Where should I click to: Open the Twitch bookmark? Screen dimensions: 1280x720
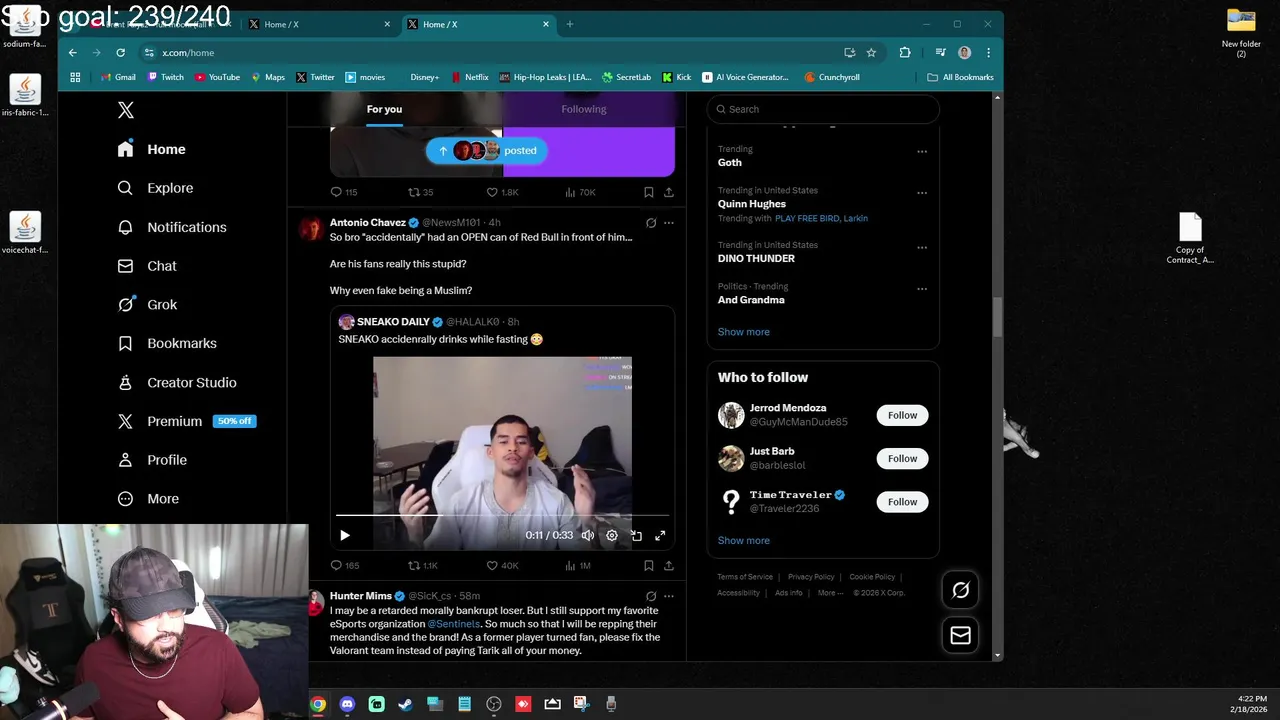(x=166, y=77)
